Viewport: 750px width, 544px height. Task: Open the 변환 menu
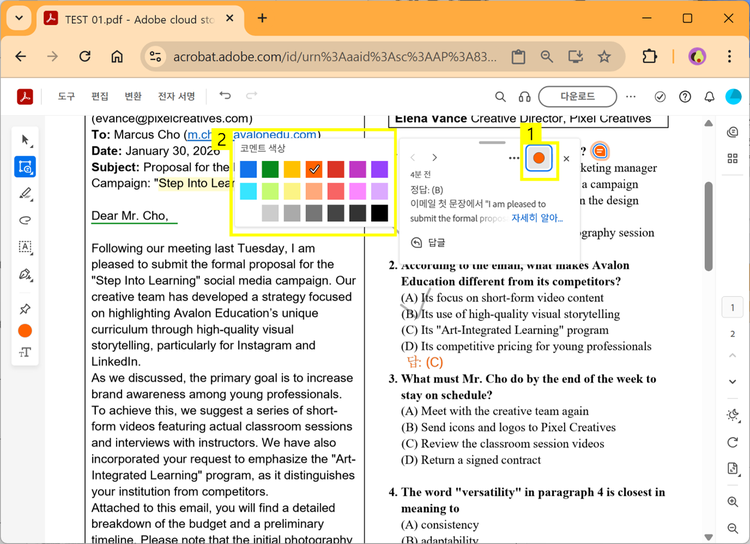point(133,97)
